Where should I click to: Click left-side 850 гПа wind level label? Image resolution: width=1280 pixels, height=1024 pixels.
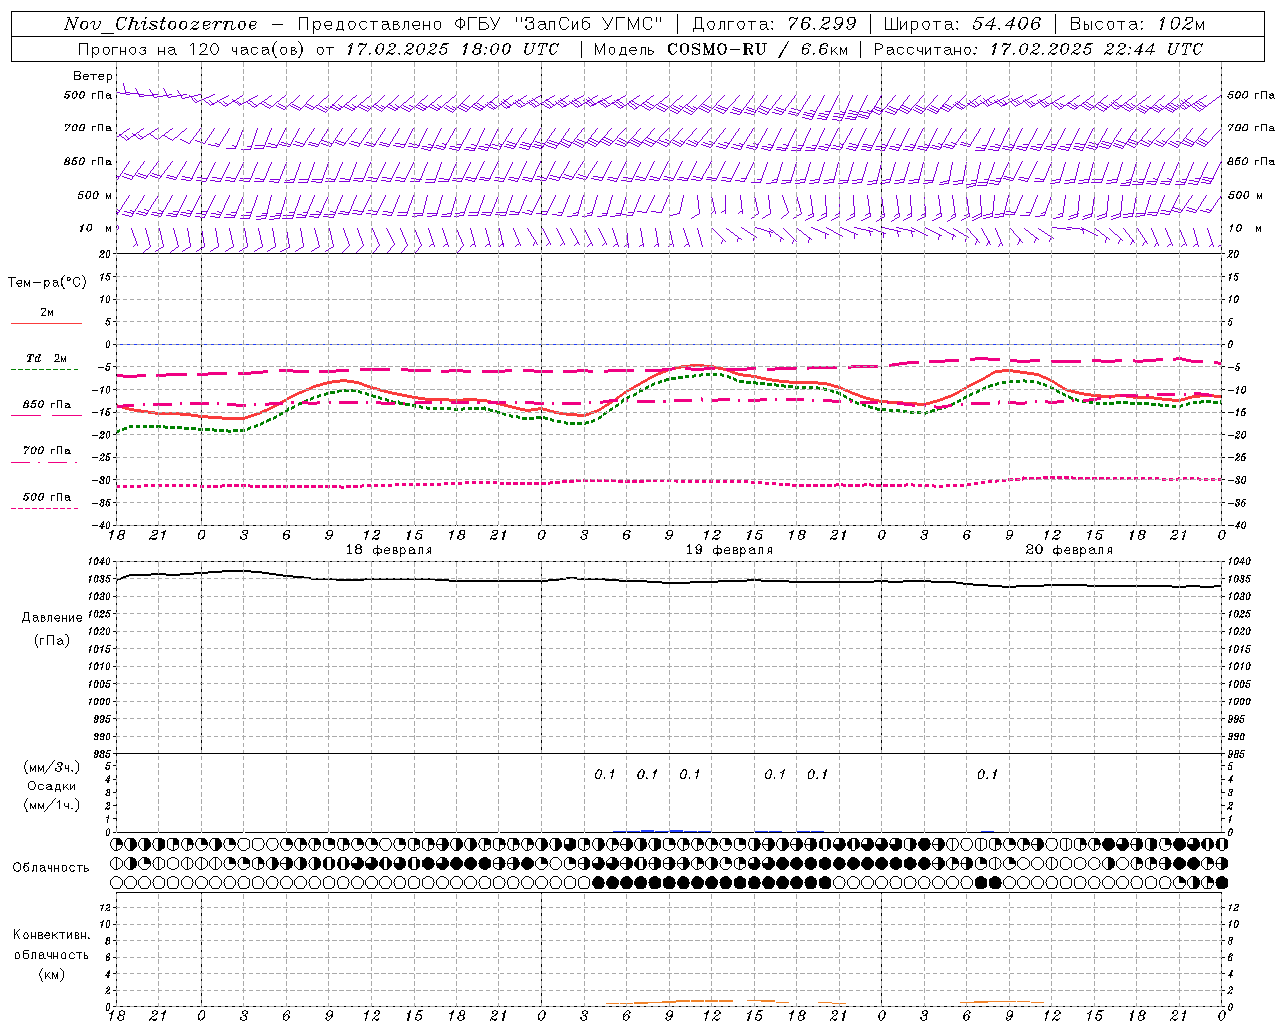(88, 161)
